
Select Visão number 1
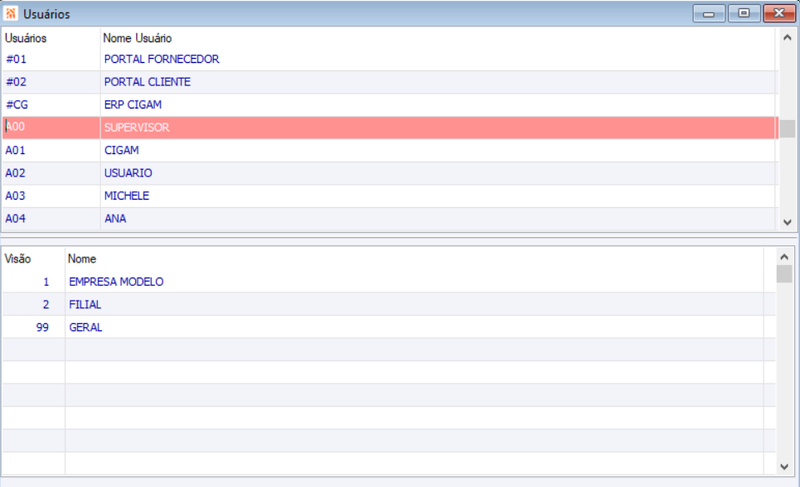[x=46, y=282]
